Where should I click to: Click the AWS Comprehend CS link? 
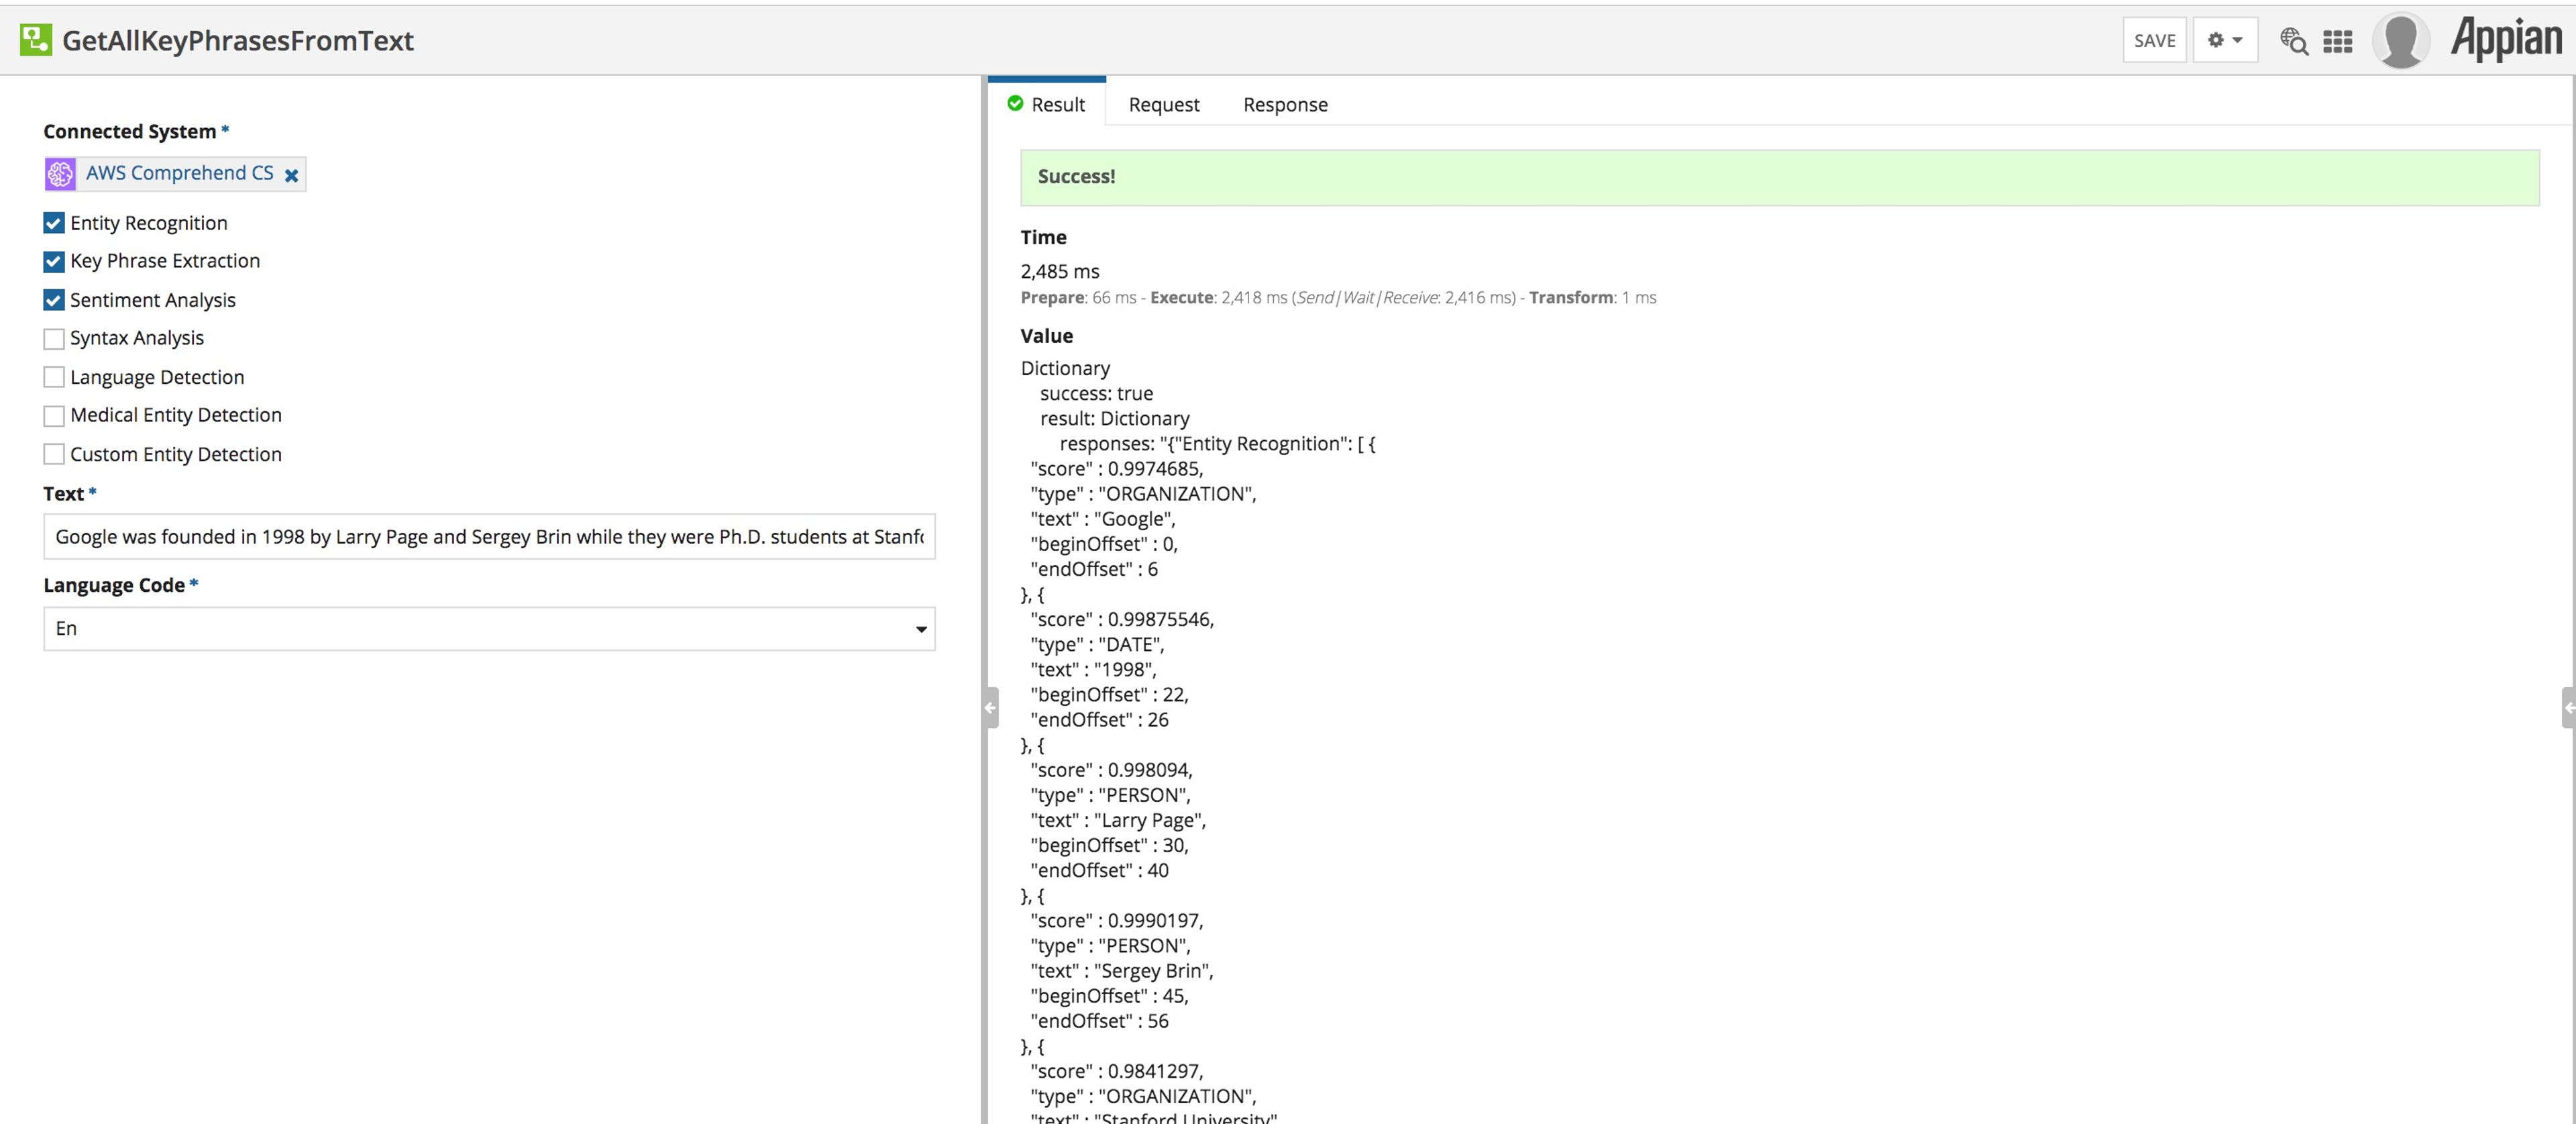(x=179, y=173)
